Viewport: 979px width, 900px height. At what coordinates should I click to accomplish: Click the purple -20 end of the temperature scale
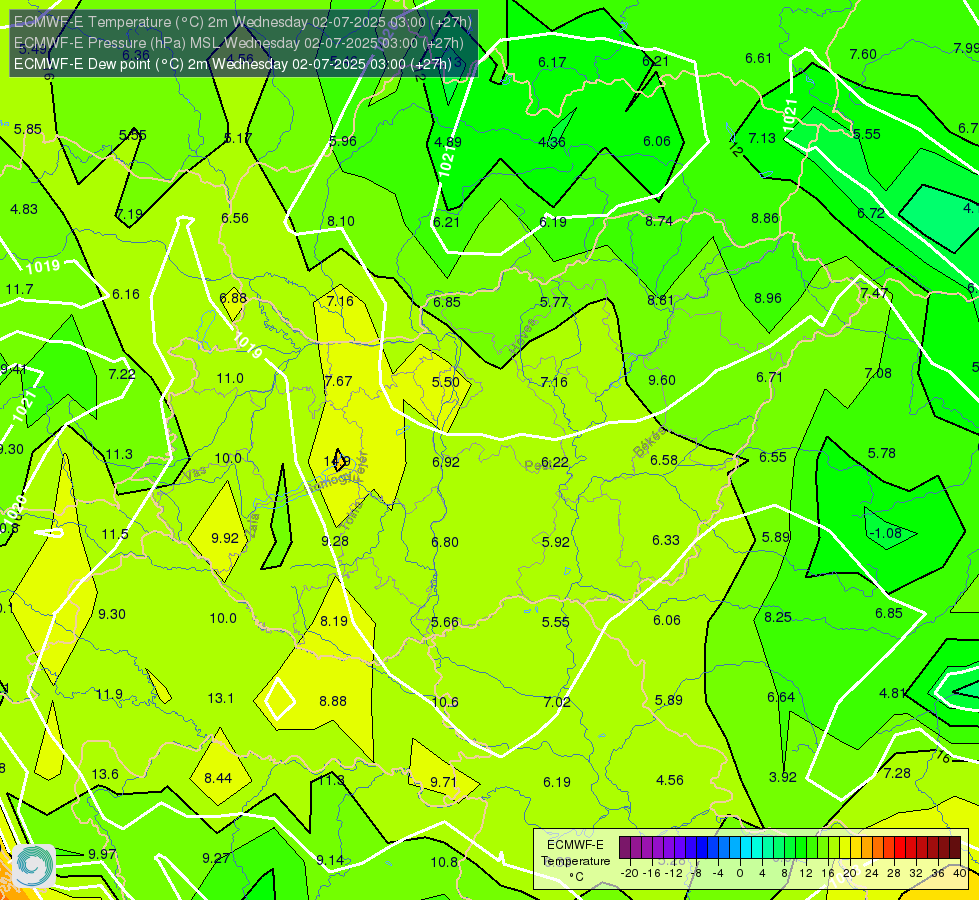point(624,848)
